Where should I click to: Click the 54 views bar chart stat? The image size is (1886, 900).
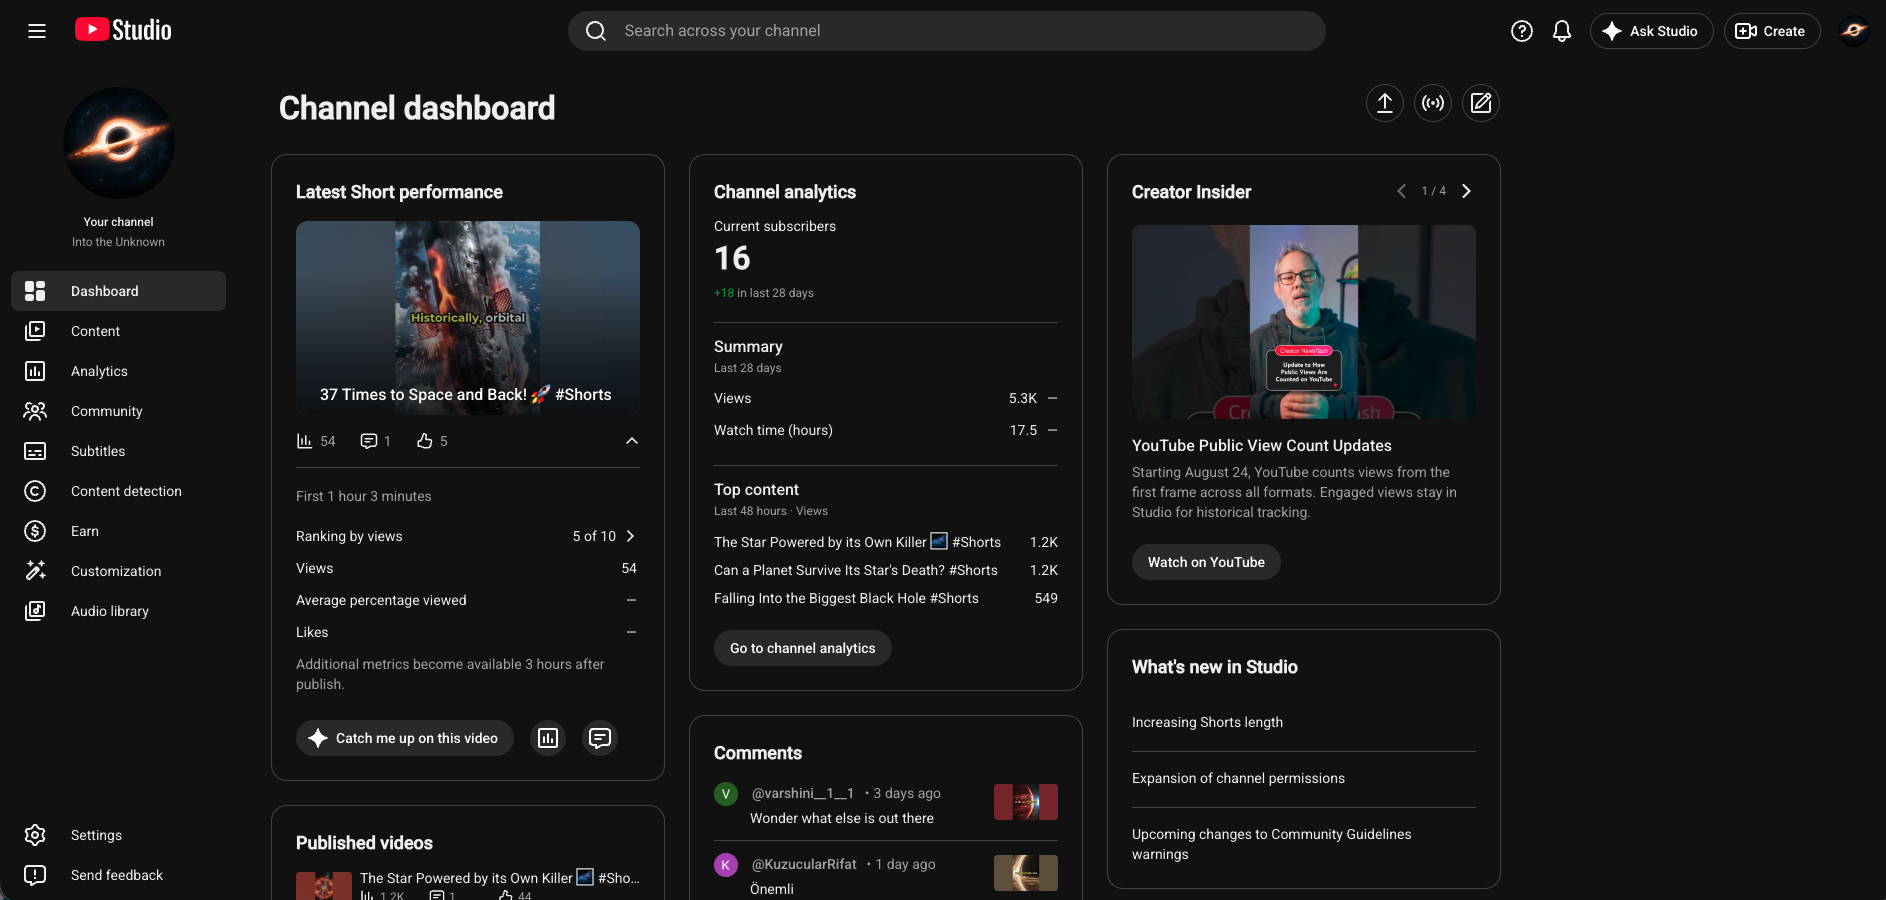316,441
